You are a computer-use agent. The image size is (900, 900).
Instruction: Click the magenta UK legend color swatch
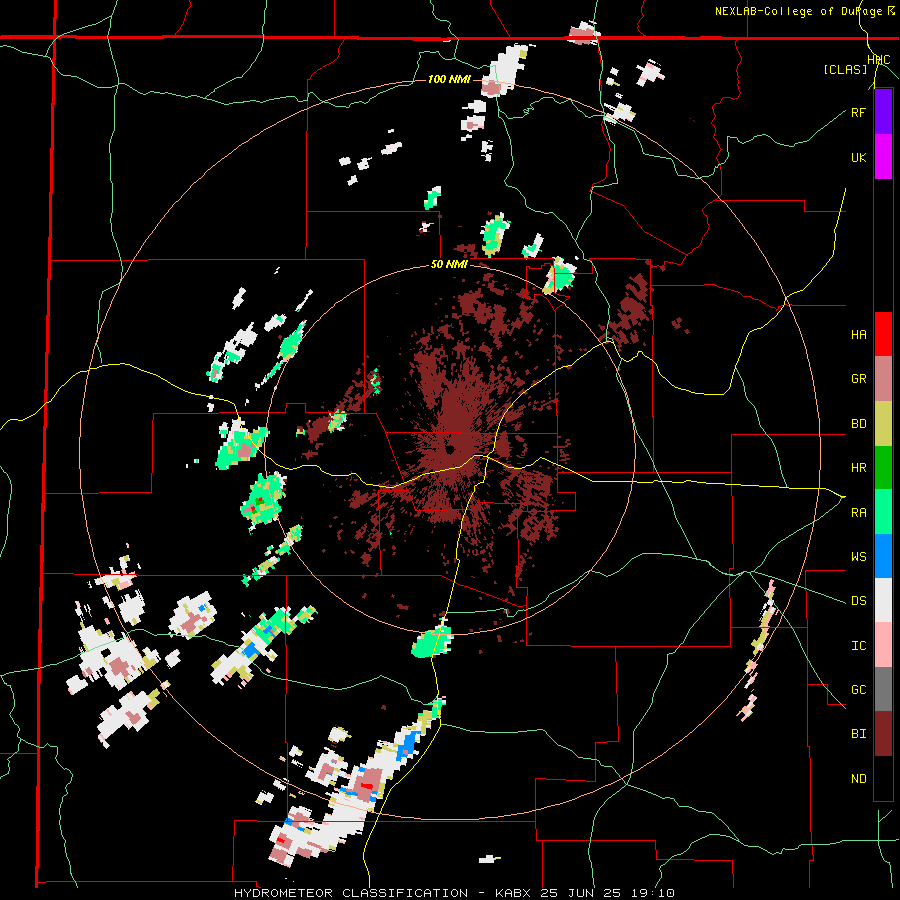click(x=883, y=157)
